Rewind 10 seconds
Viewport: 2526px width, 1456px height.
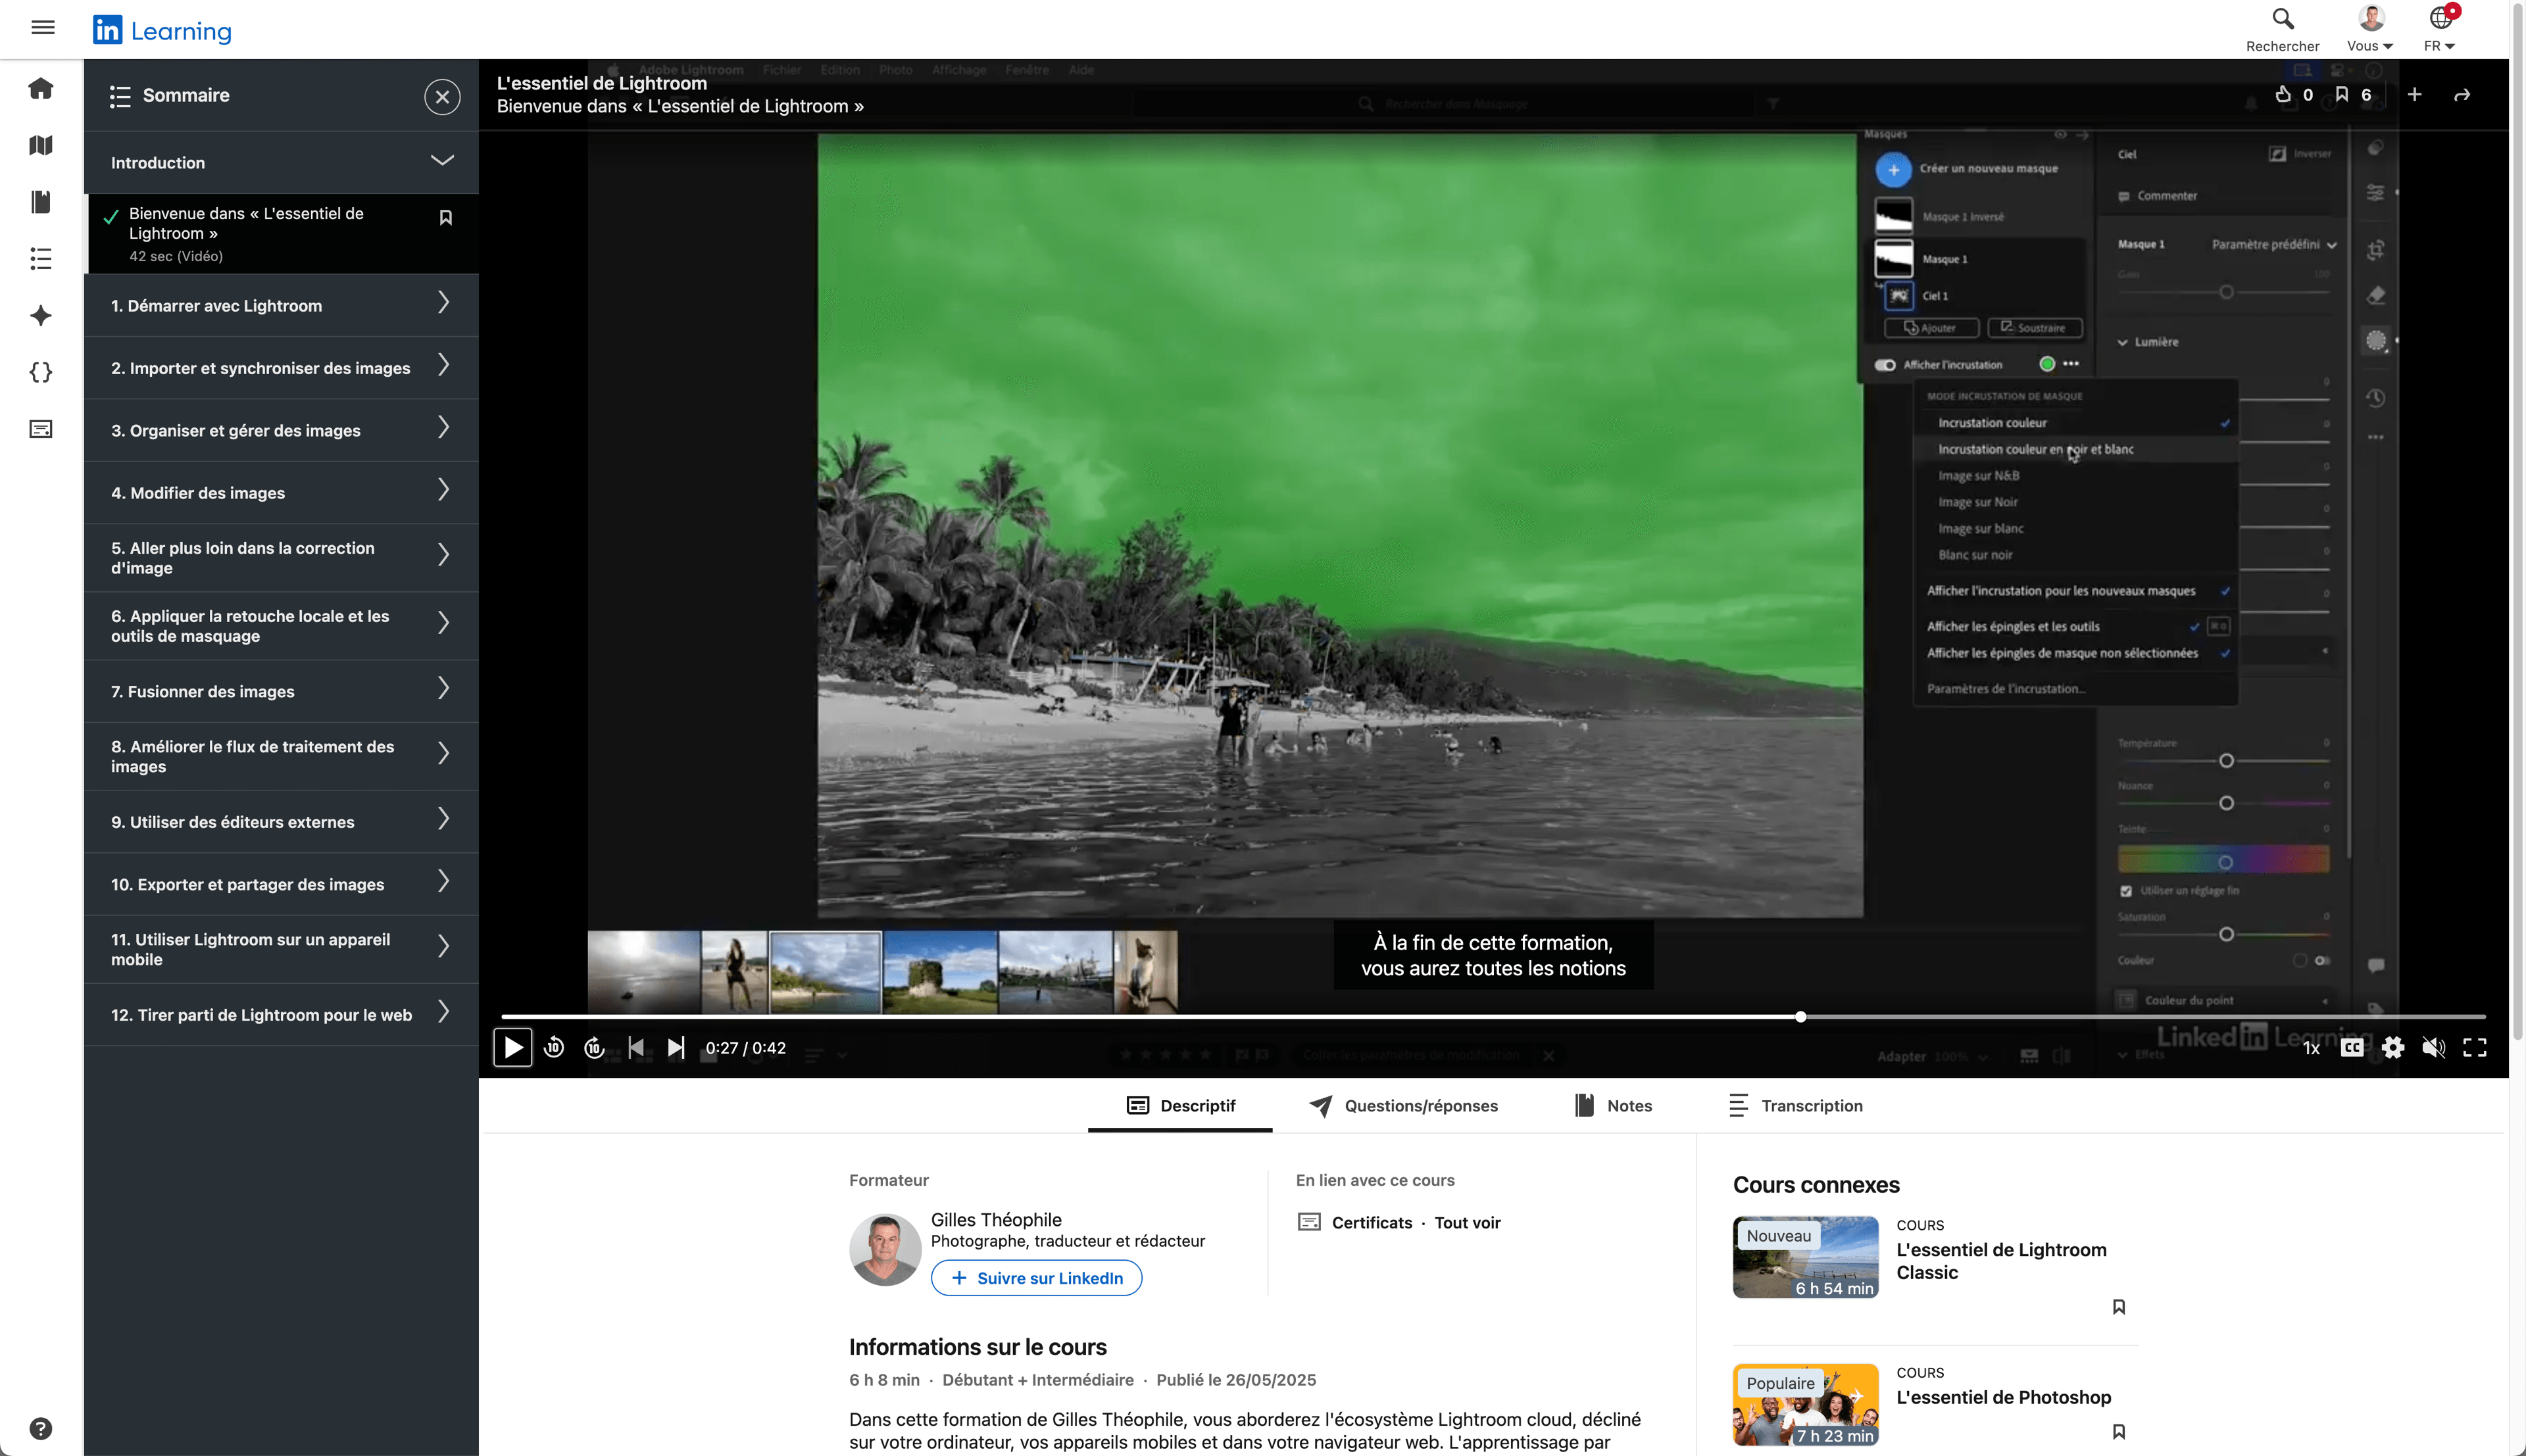tap(554, 1047)
